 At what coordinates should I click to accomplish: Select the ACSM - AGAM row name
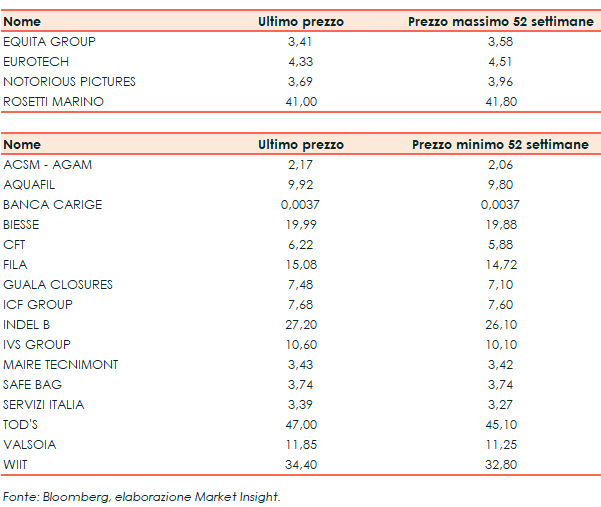46,164
